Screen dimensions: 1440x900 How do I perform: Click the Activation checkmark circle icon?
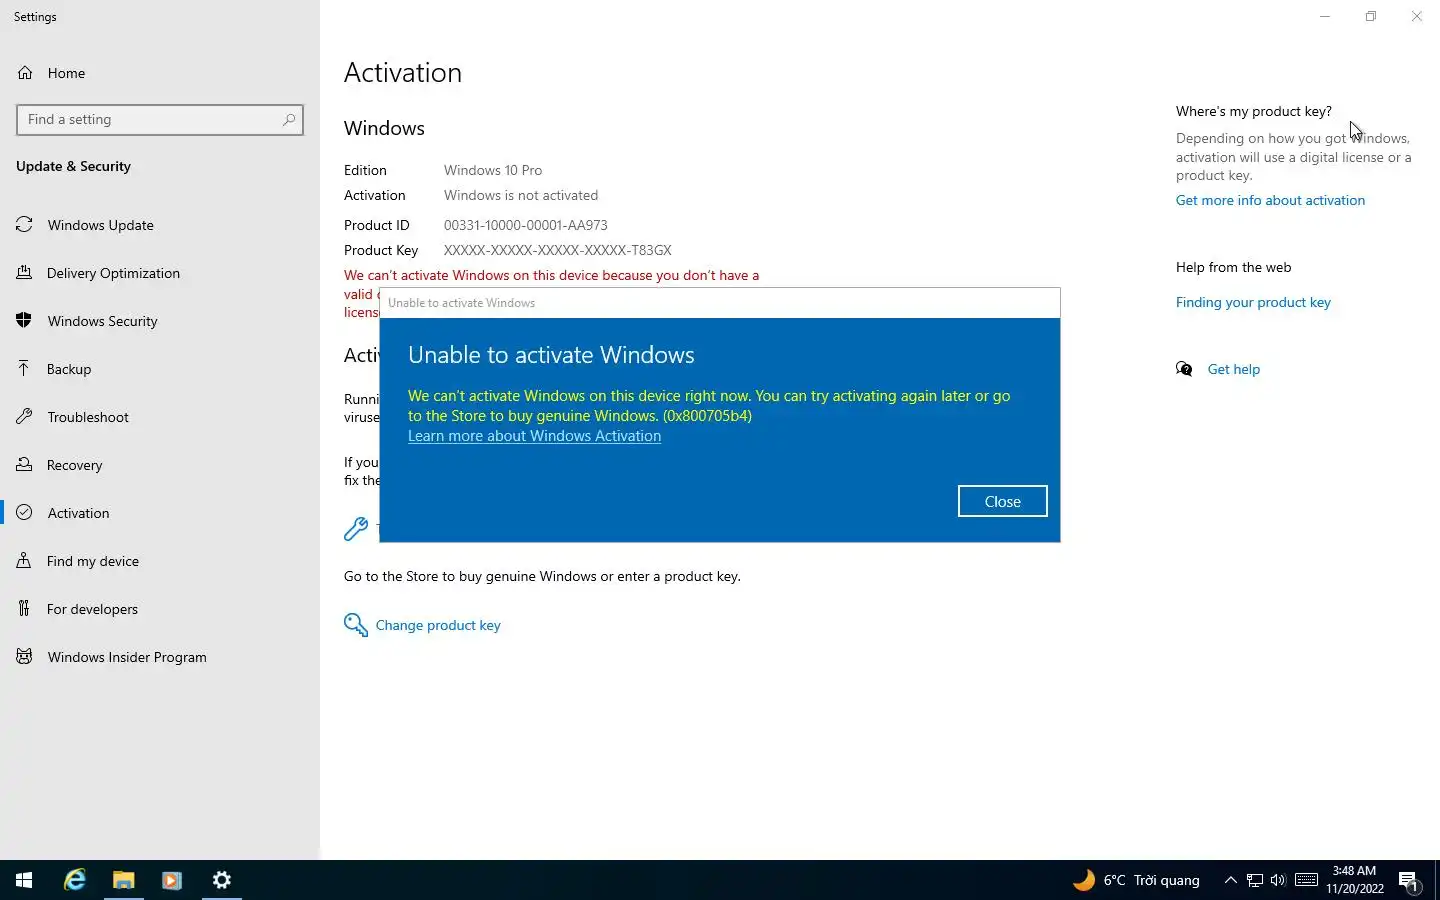pyautogui.click(x=25, y=513)
